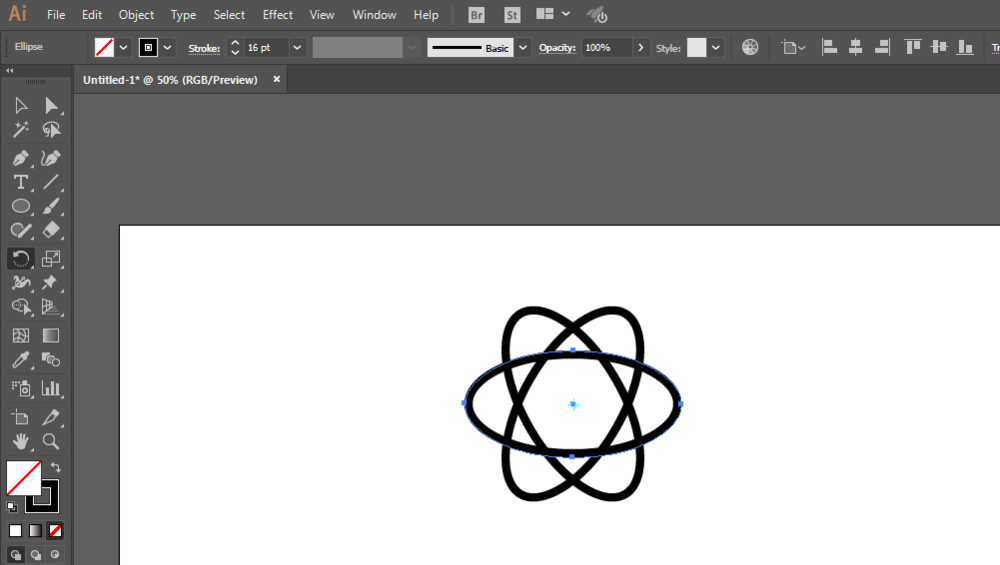Activate the Rotate tool
Screen dimensions: 1000x565
pos(20,258)
